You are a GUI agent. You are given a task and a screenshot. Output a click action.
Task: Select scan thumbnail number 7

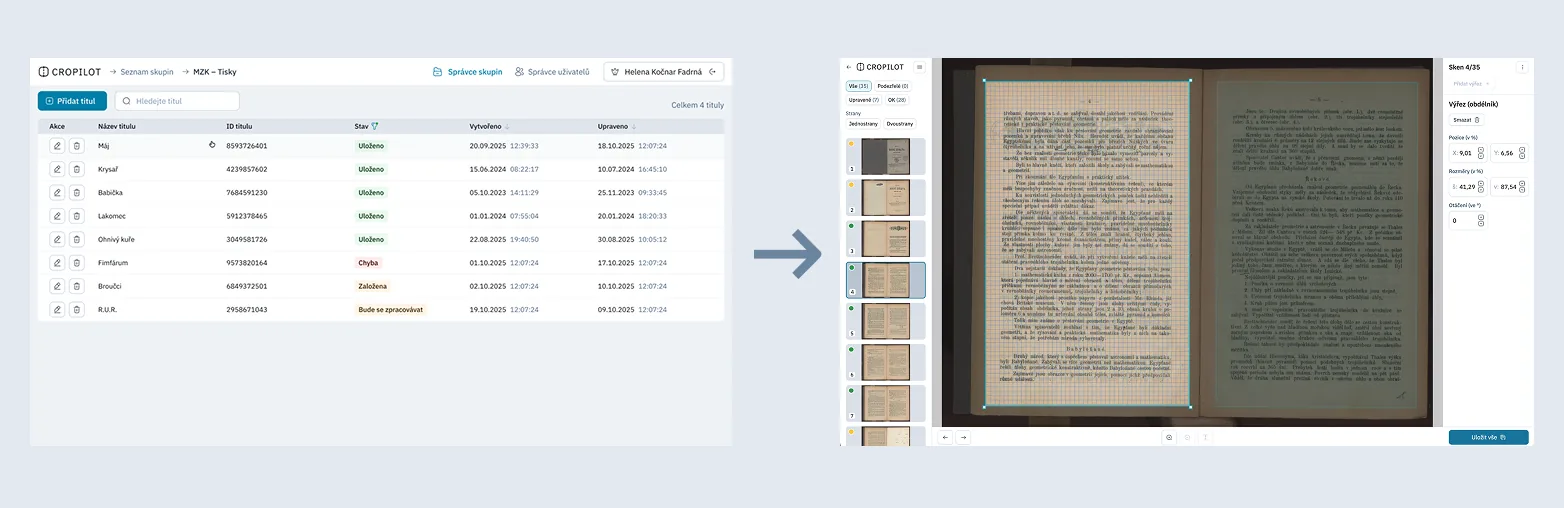886,403
